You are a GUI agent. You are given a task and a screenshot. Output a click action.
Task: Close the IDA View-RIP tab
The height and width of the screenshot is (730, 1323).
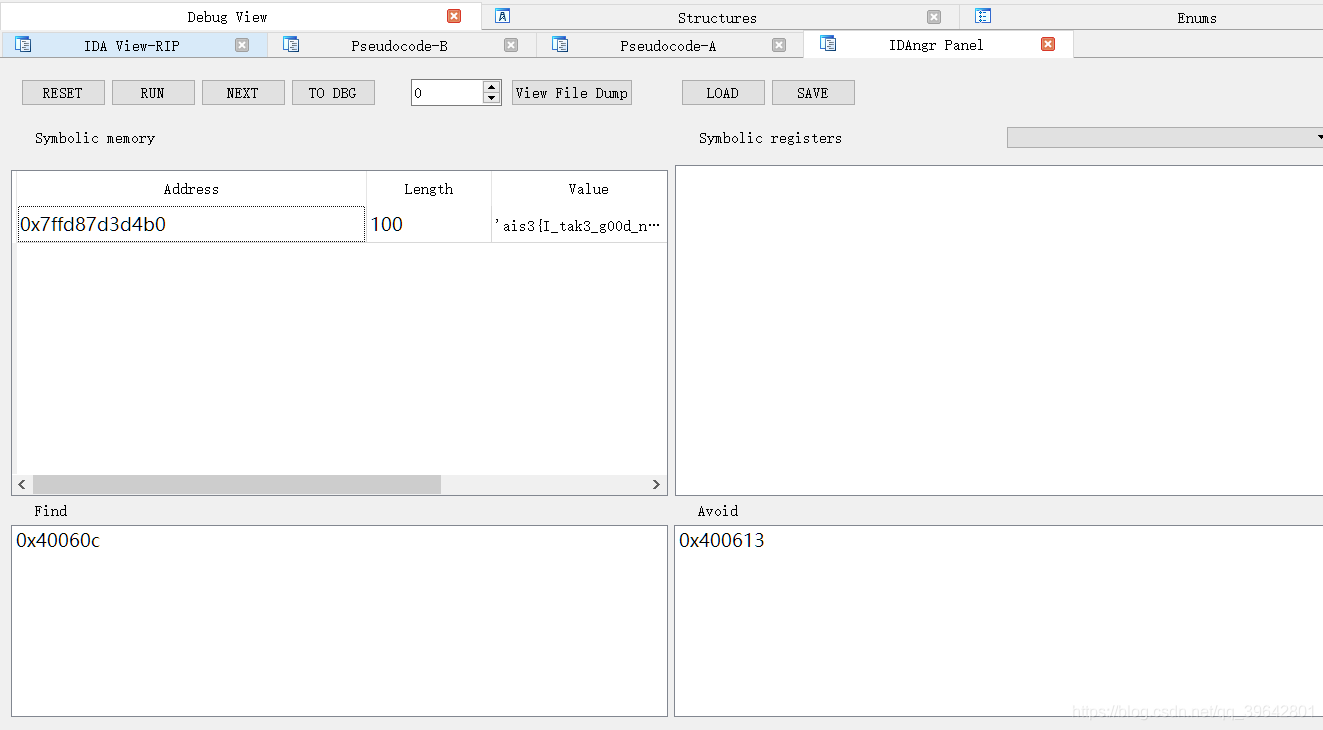242,45
